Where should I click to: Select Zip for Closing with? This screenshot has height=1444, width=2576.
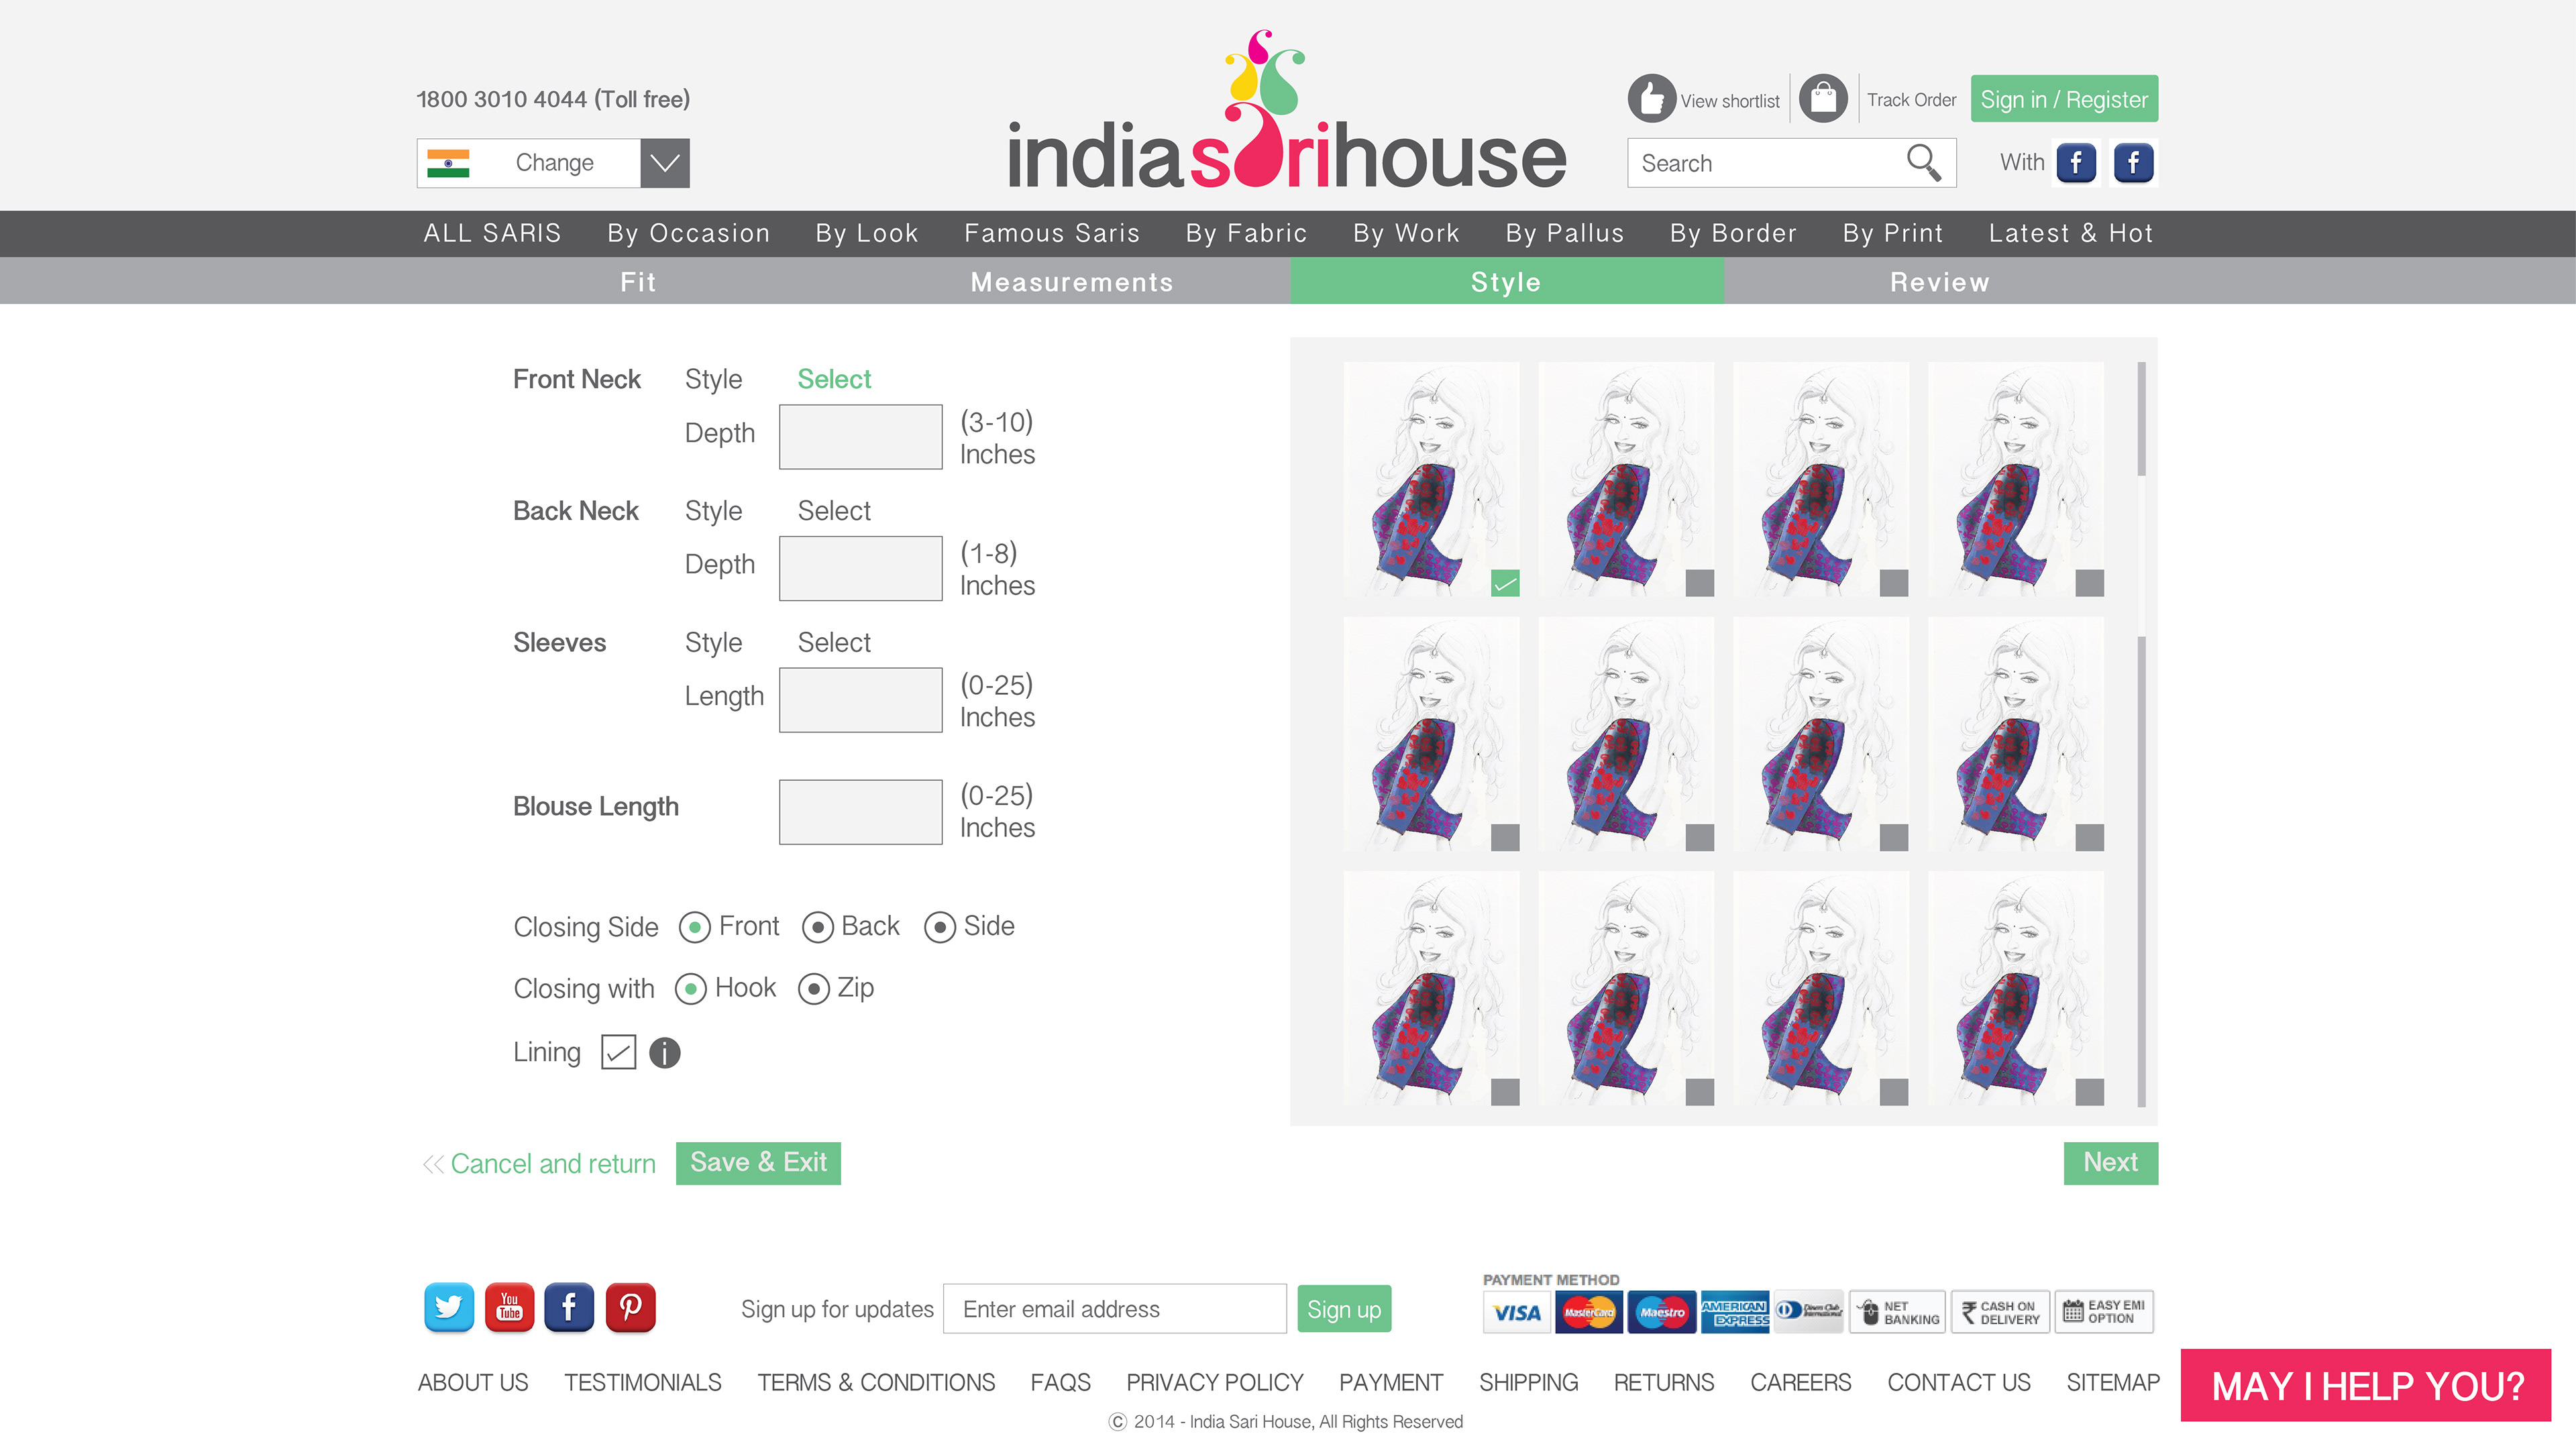[814, 989]
